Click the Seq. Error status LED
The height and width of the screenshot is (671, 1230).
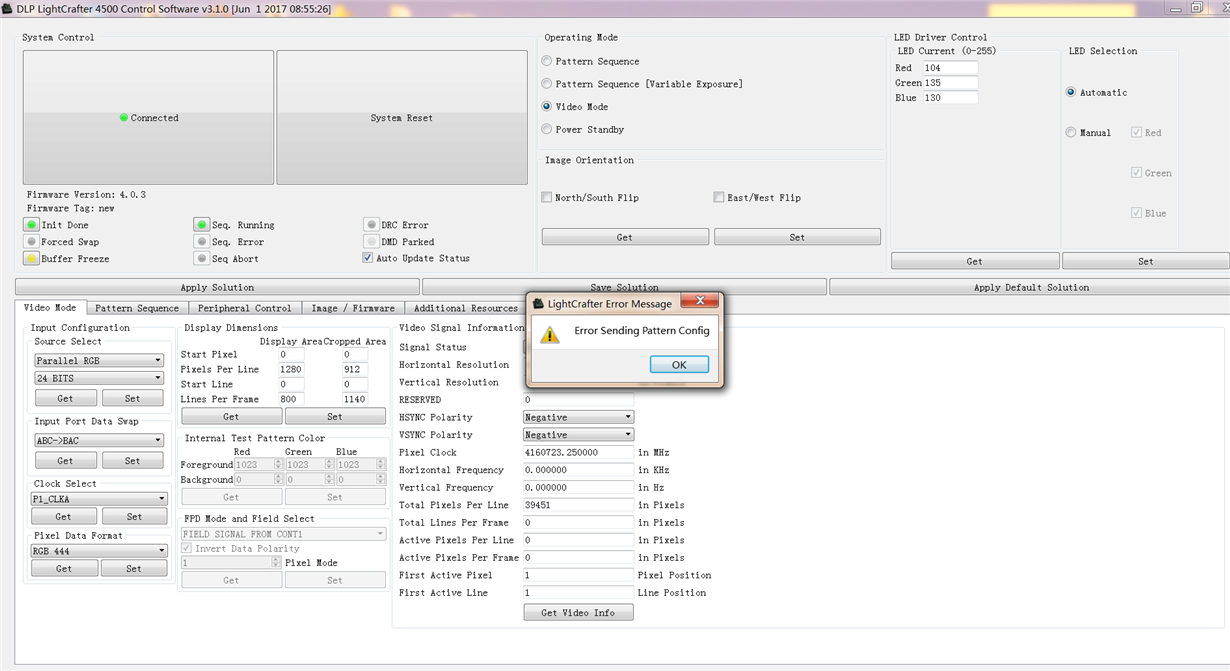coord(202,242)
